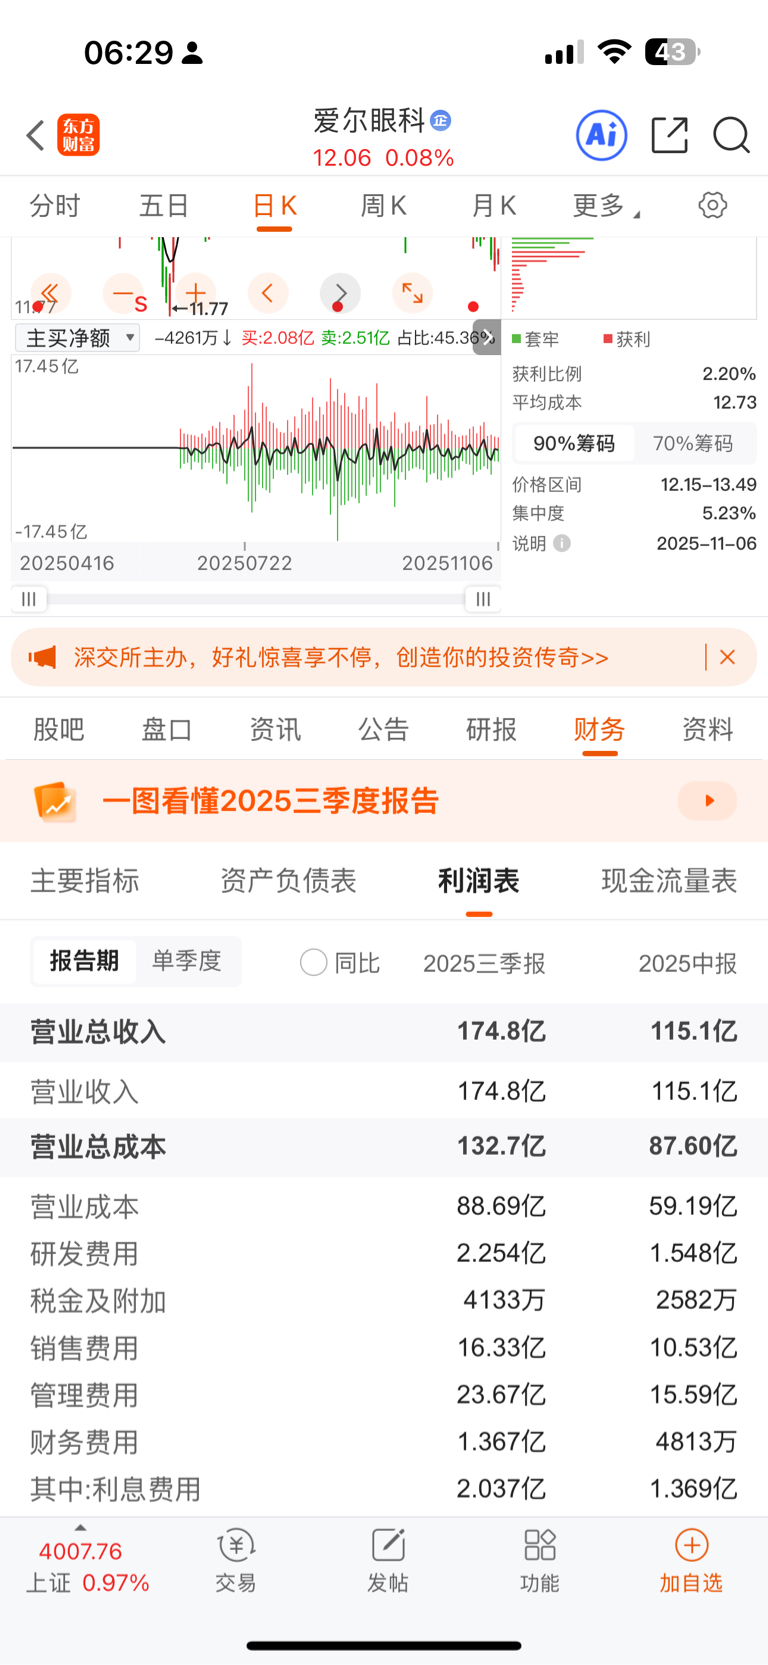Tap left handle of chart range slider

click(29, 599)
